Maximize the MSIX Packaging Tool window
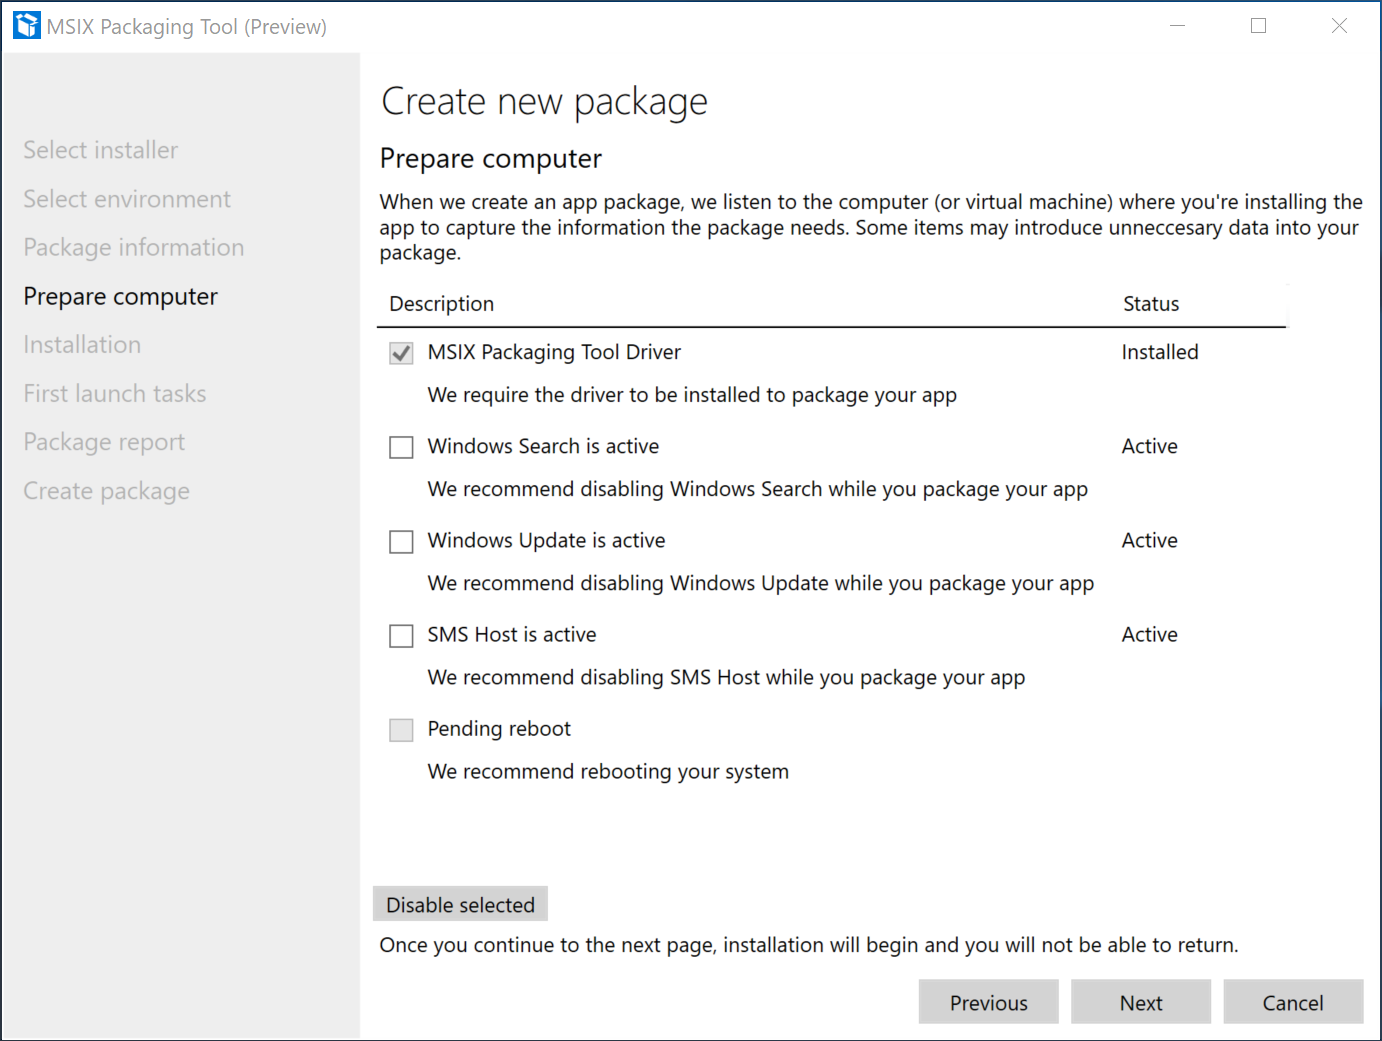The image size is (1382, 1041). point(1258,26)
